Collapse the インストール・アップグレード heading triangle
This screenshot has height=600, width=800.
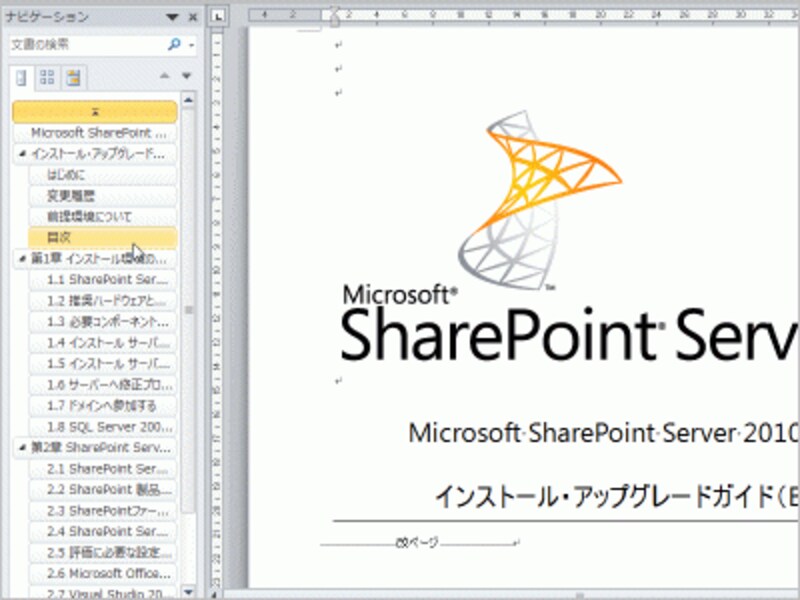pos(21,154)
